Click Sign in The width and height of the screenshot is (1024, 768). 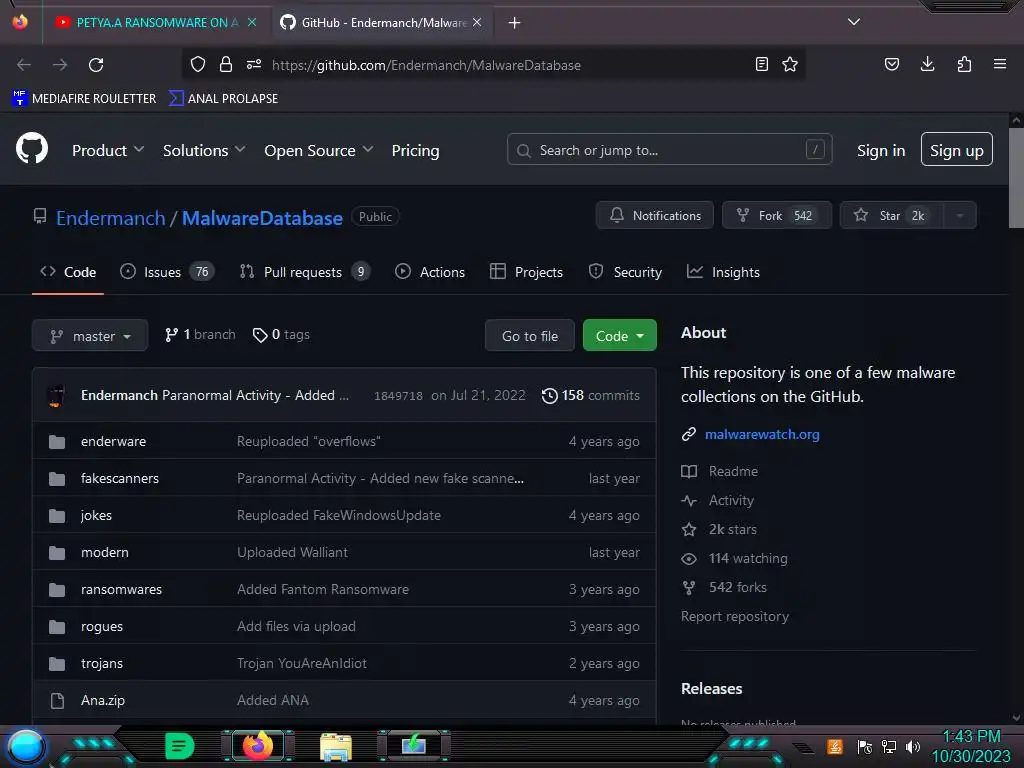(881, 150)
